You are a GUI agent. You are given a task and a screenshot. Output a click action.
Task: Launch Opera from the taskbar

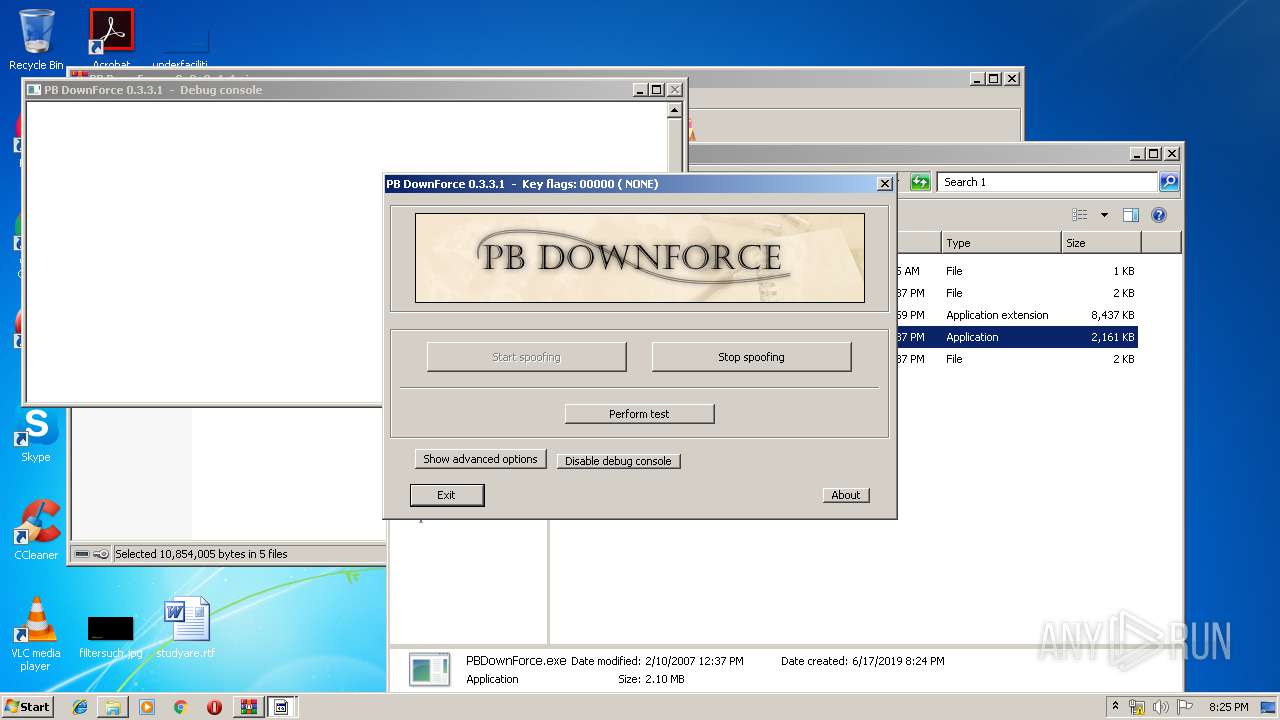click(214, 707)
